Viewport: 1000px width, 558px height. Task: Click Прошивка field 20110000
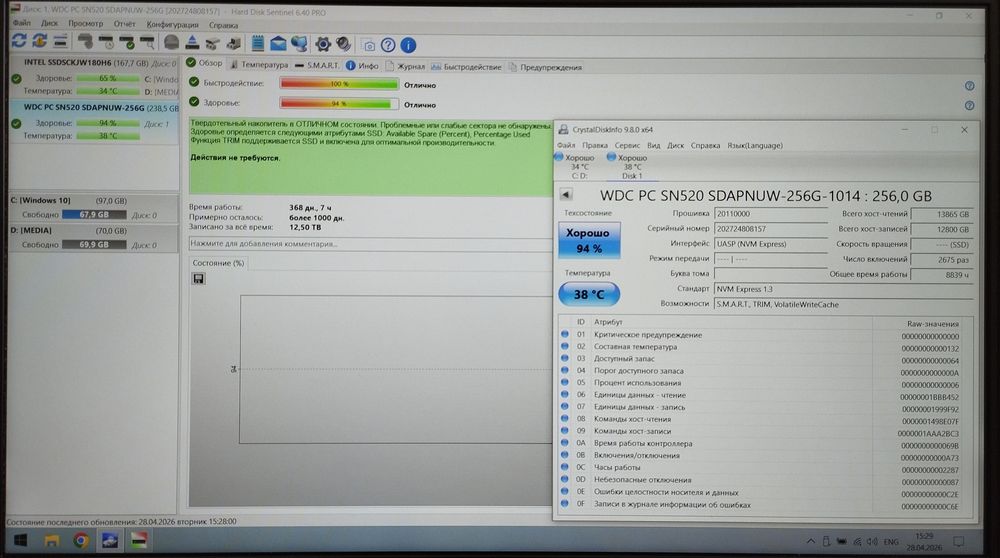coord(770,214)
